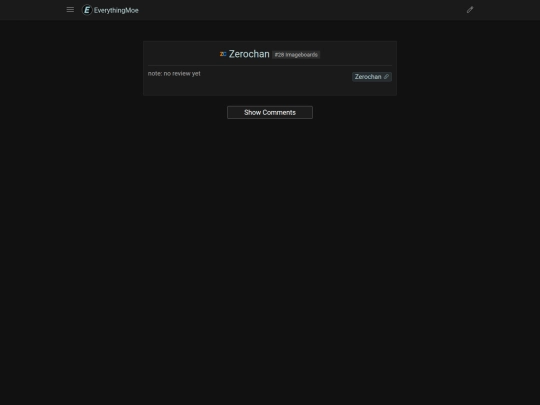Click the Zerochan page title
The width and height of the screenshot is (540, 405).
click(249, 54)
